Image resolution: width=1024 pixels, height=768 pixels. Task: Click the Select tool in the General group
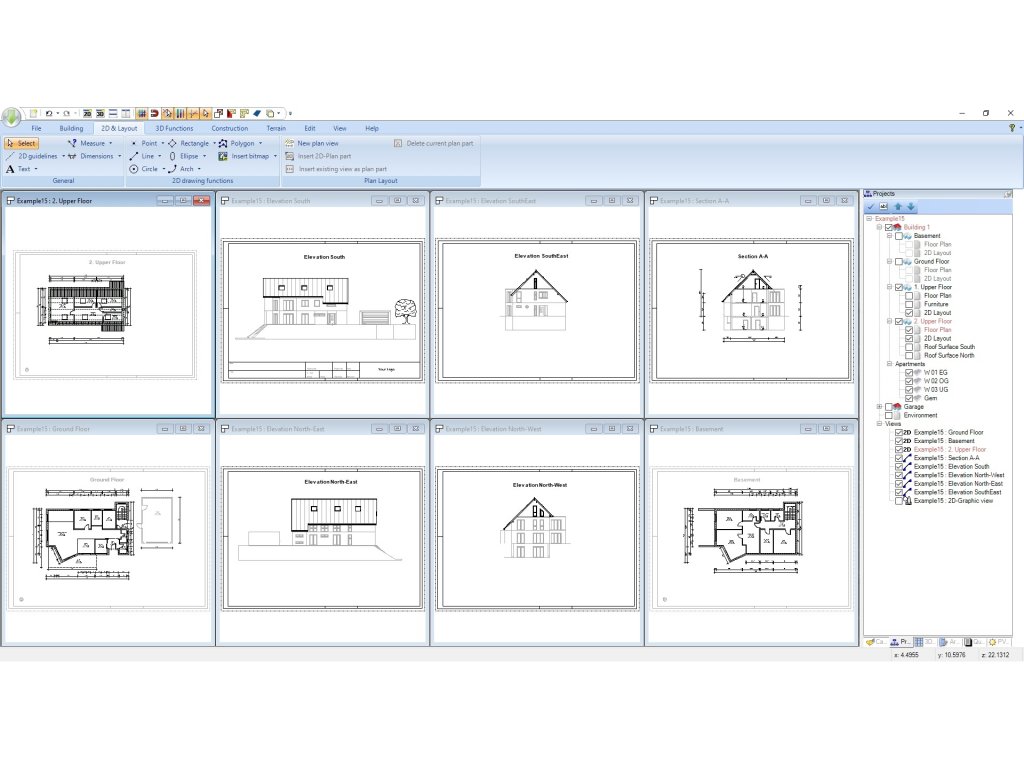tap(21, 143)
